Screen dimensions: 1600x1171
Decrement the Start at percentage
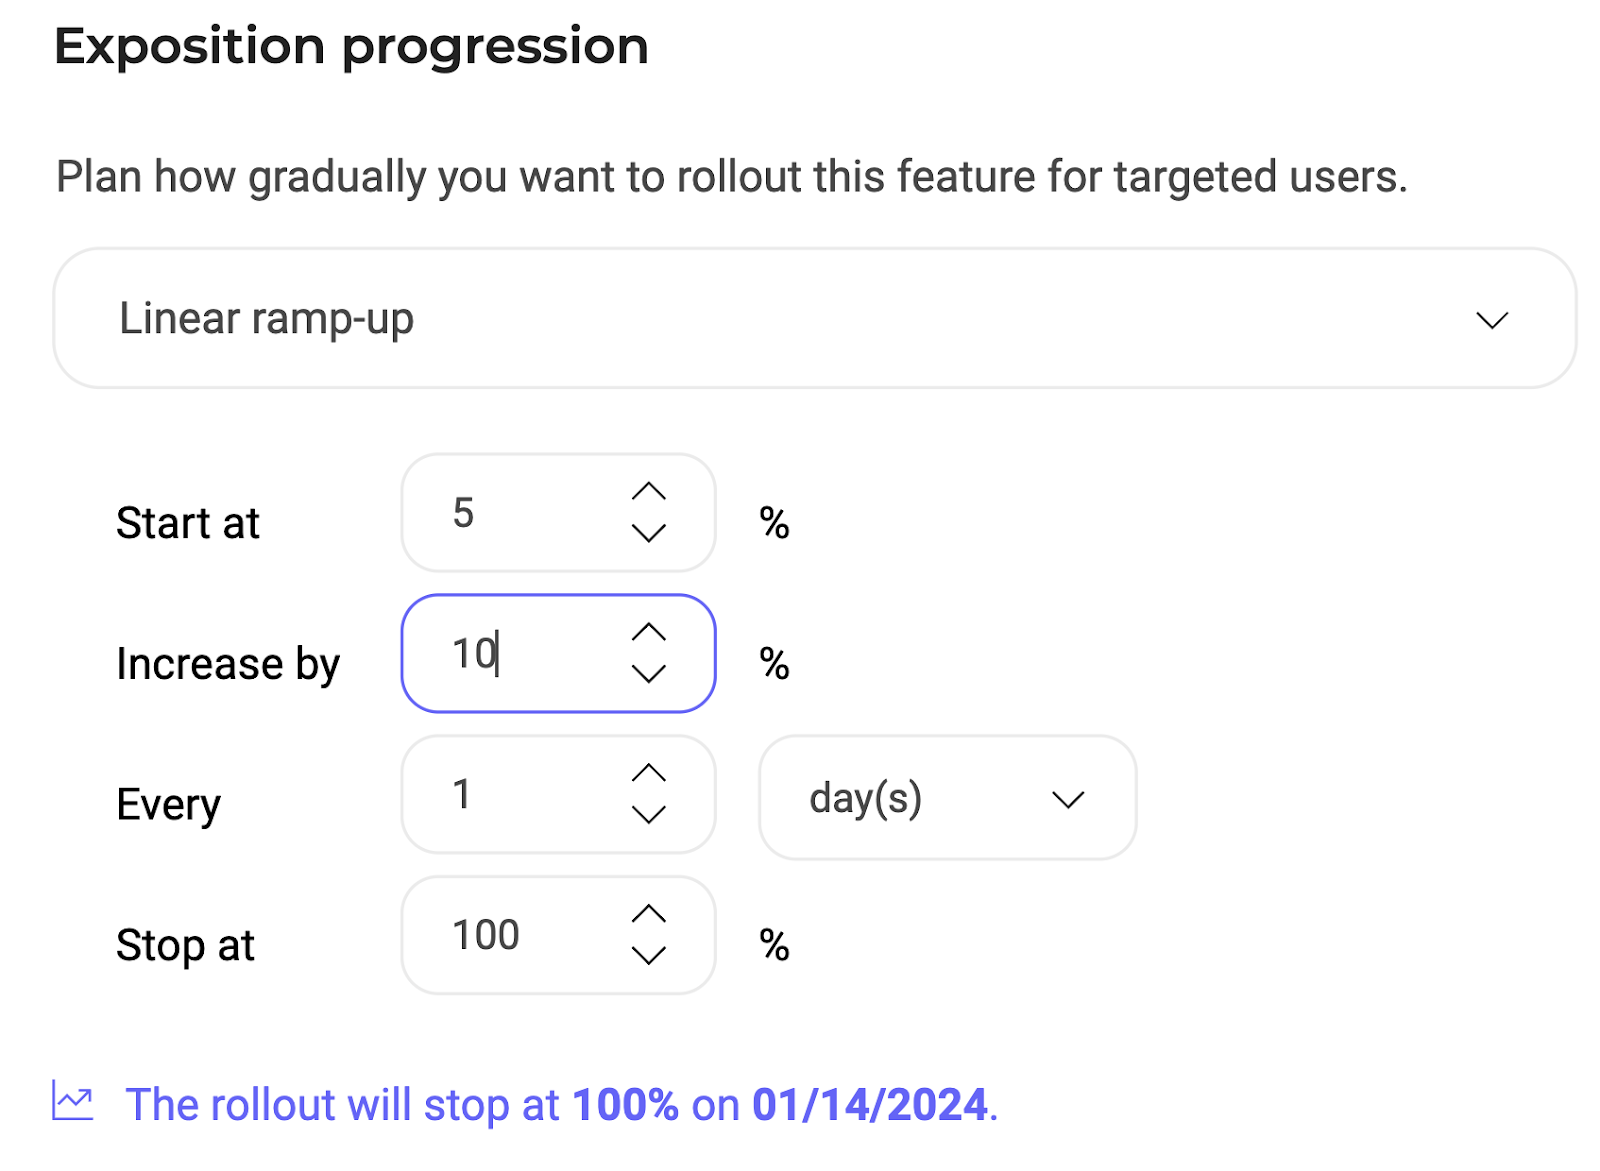click(649, 534)
